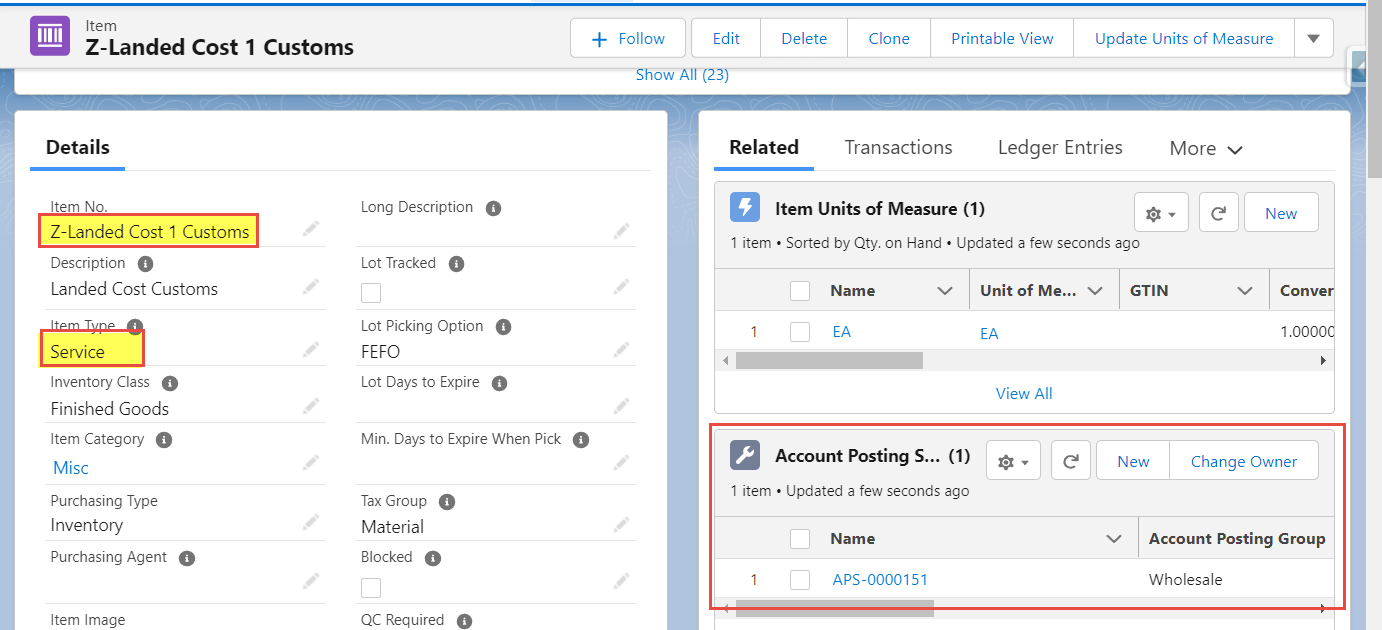This screenshot has height=630, width=1382.
Task: Create New Account Posting Setup
Action: pyautogui.click(x=1133, y=461)
